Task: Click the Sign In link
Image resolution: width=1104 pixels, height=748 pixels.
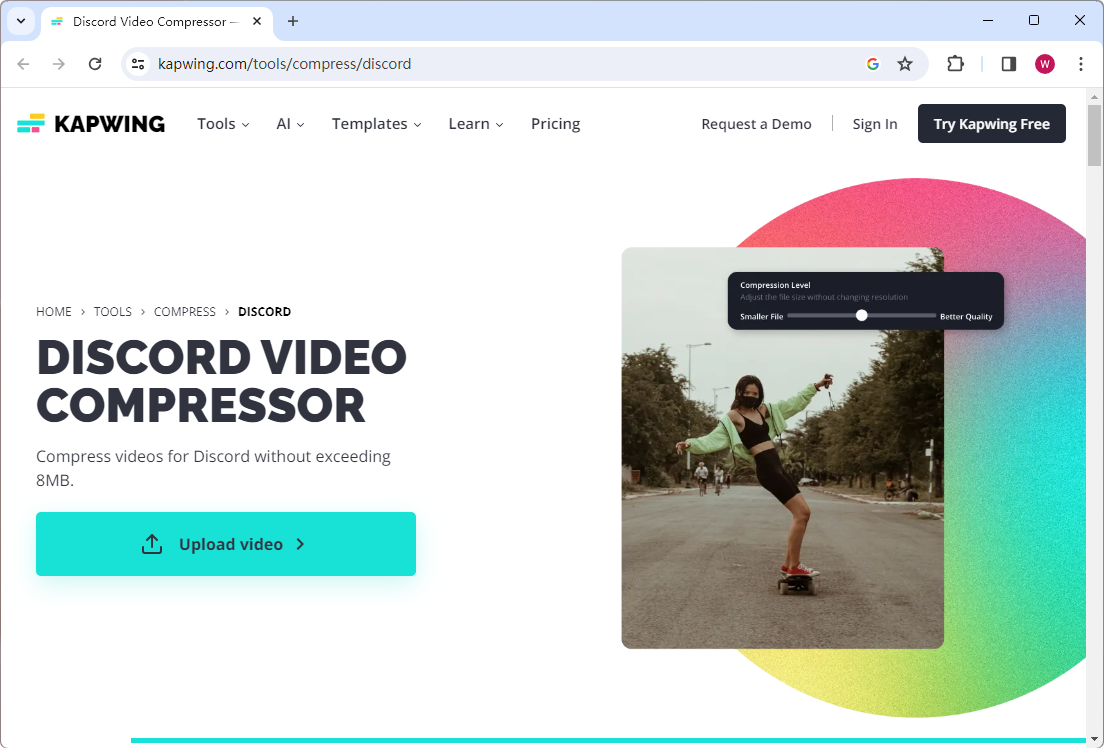Action: coord(875,124)
